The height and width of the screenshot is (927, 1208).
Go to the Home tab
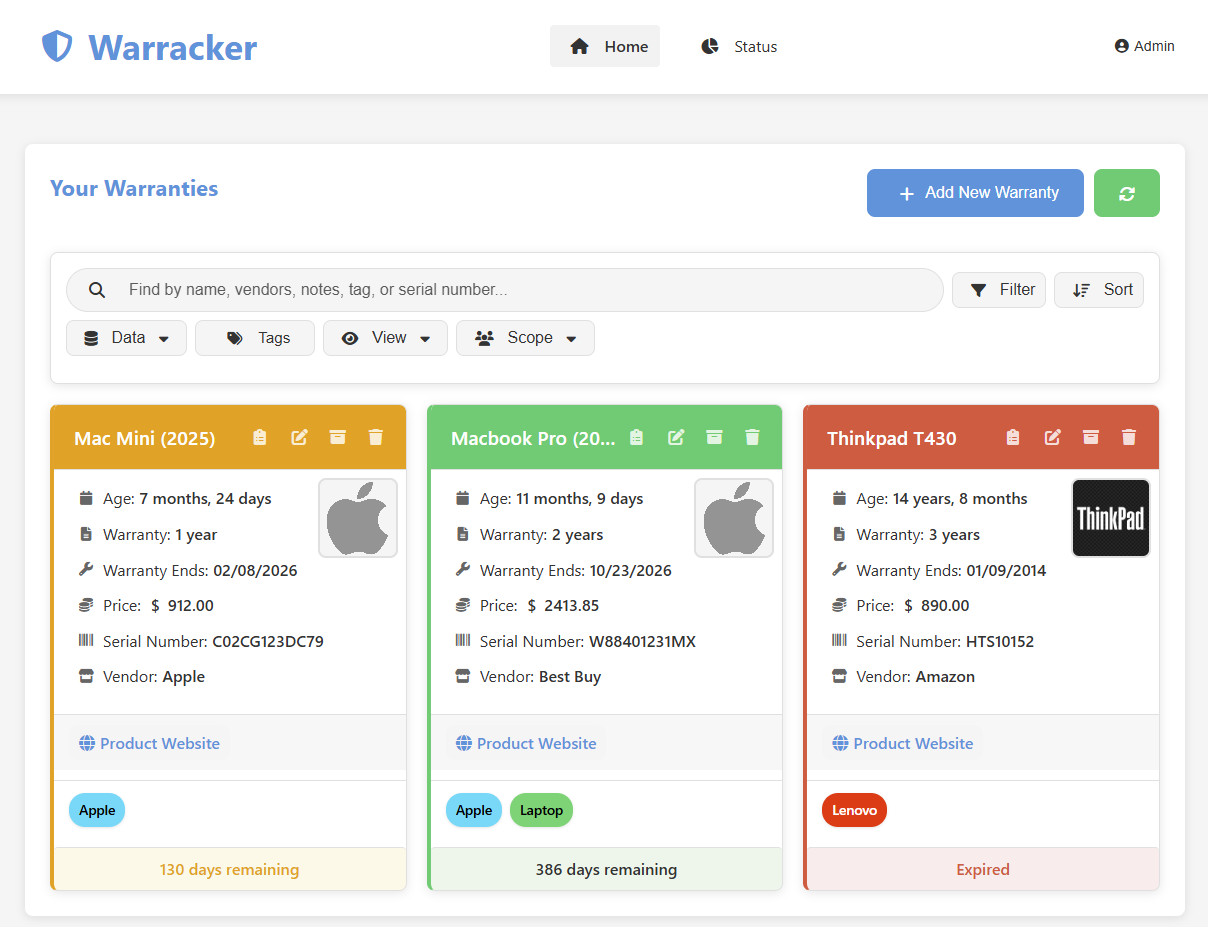tap(605, 46)
